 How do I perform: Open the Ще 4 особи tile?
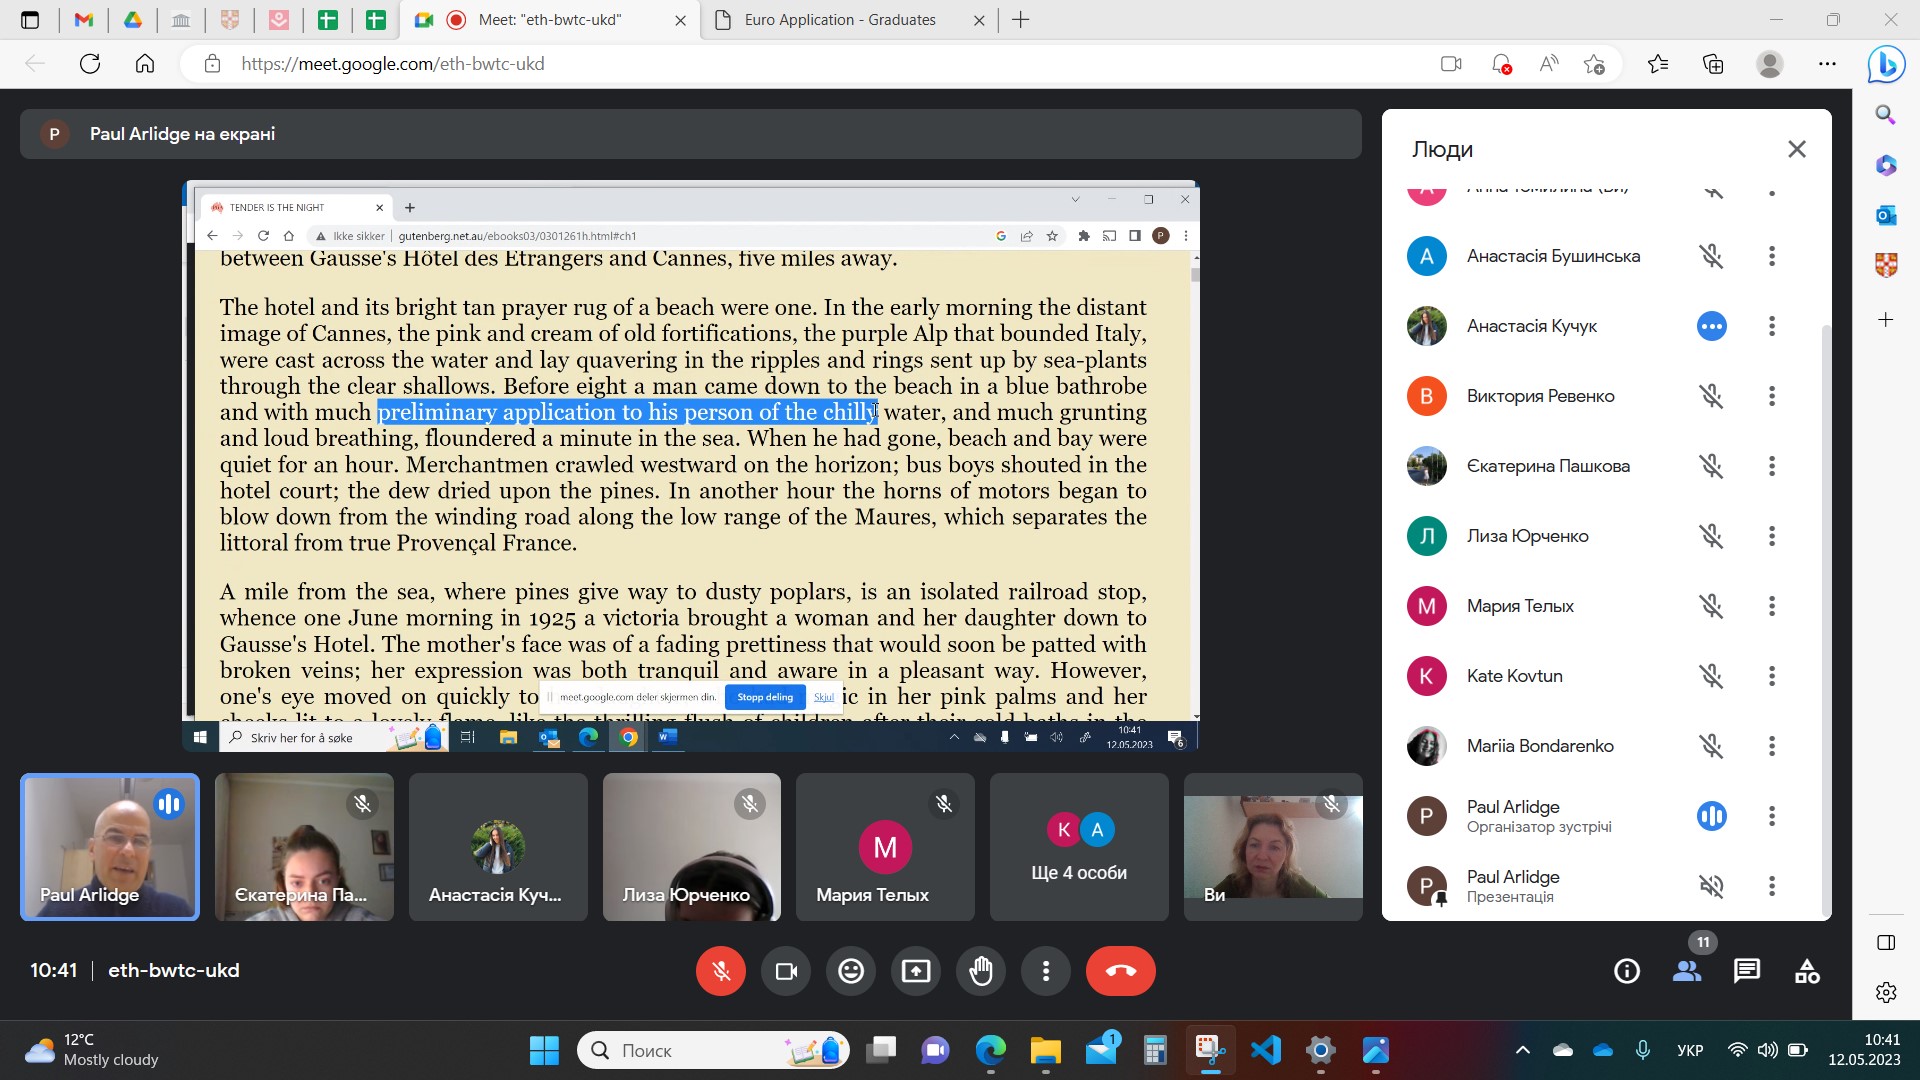point(1079,847)
